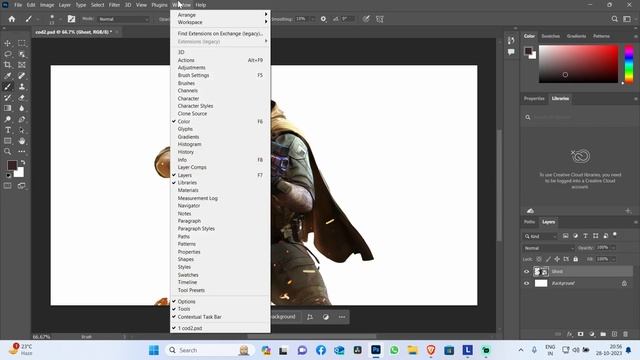Select the Horizontal Type tool
The image size is (640, 360).
(7, 130)
